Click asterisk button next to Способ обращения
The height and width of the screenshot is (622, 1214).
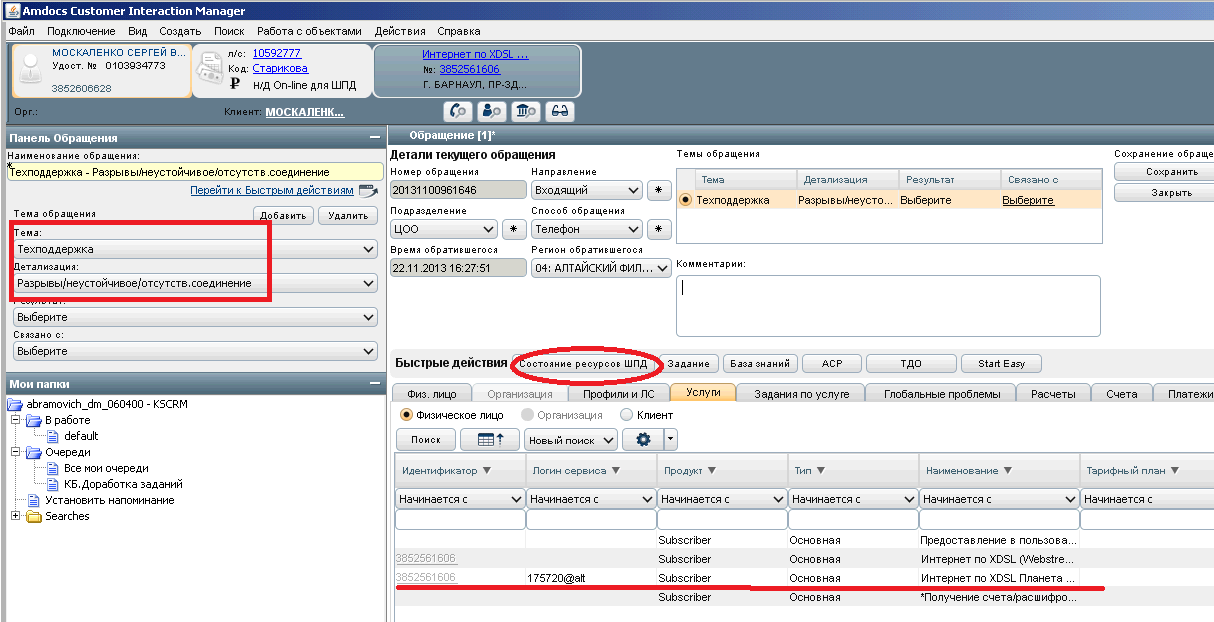click(658, 229)
